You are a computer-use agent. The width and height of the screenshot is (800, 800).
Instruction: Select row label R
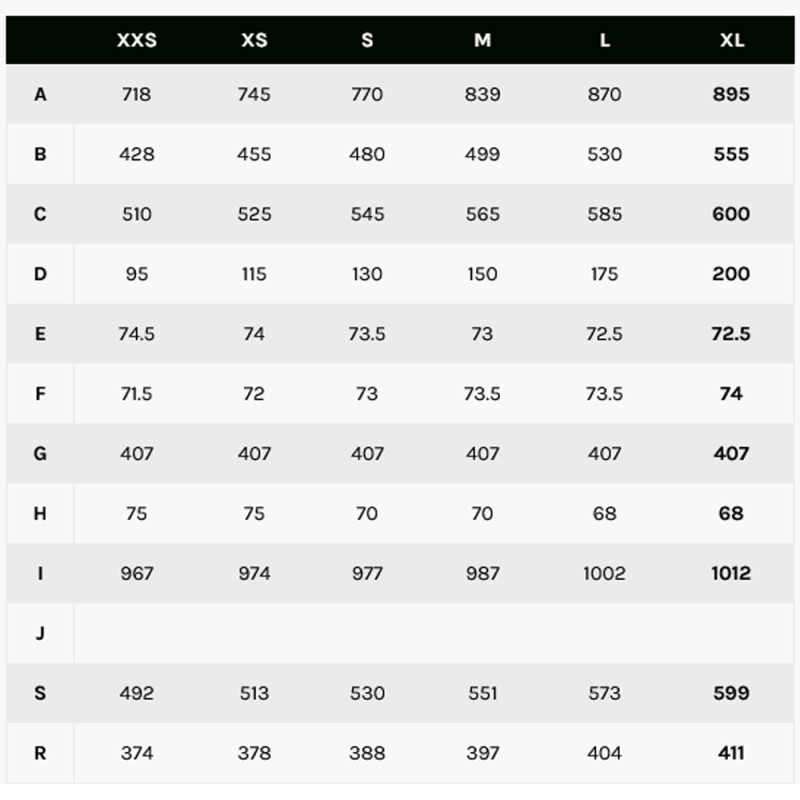[x=40, y=753]
